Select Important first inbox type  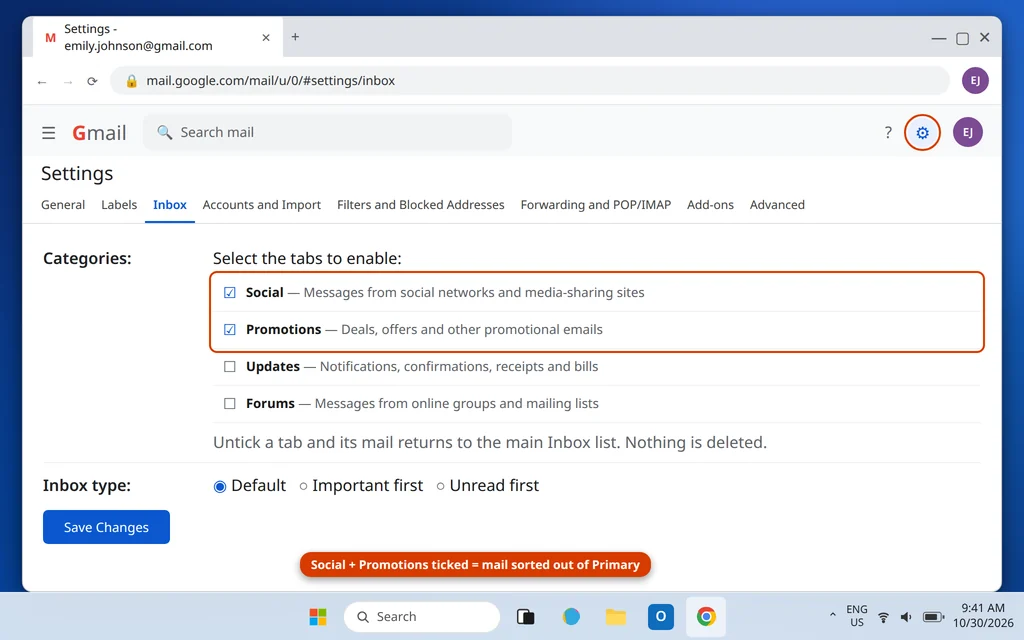(x=303, y=486)
